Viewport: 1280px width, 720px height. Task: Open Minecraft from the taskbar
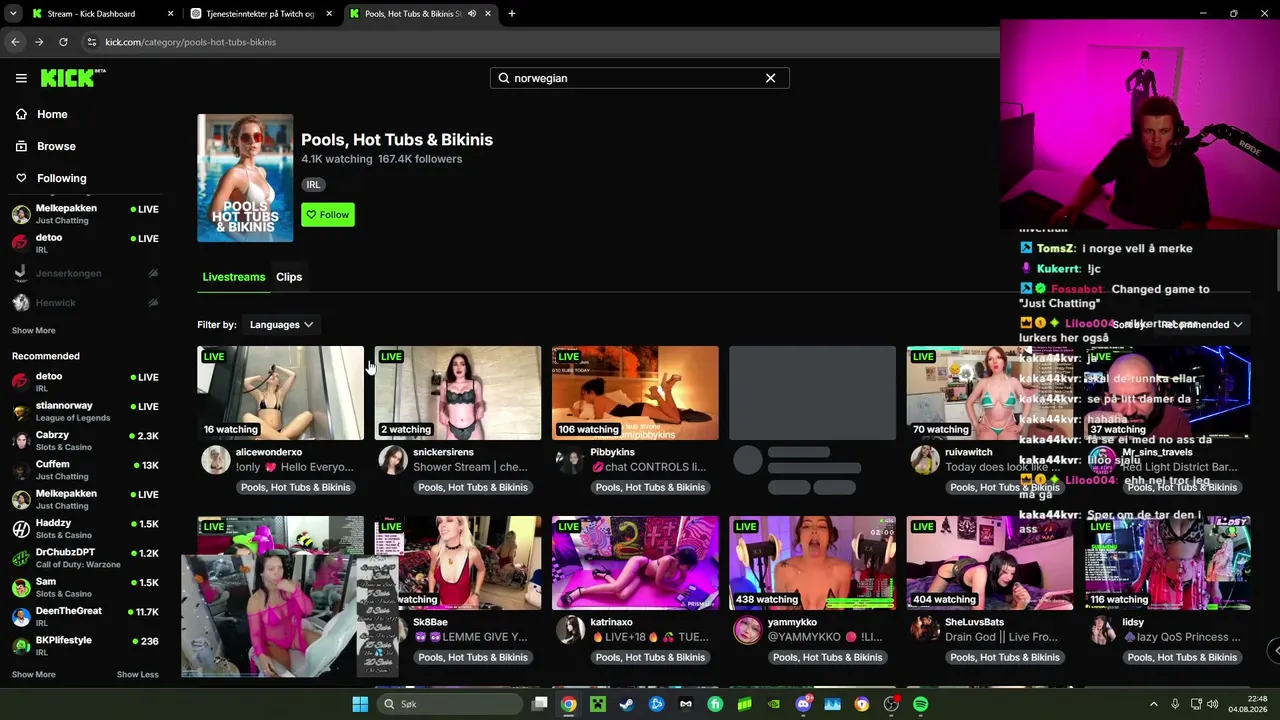598,704
